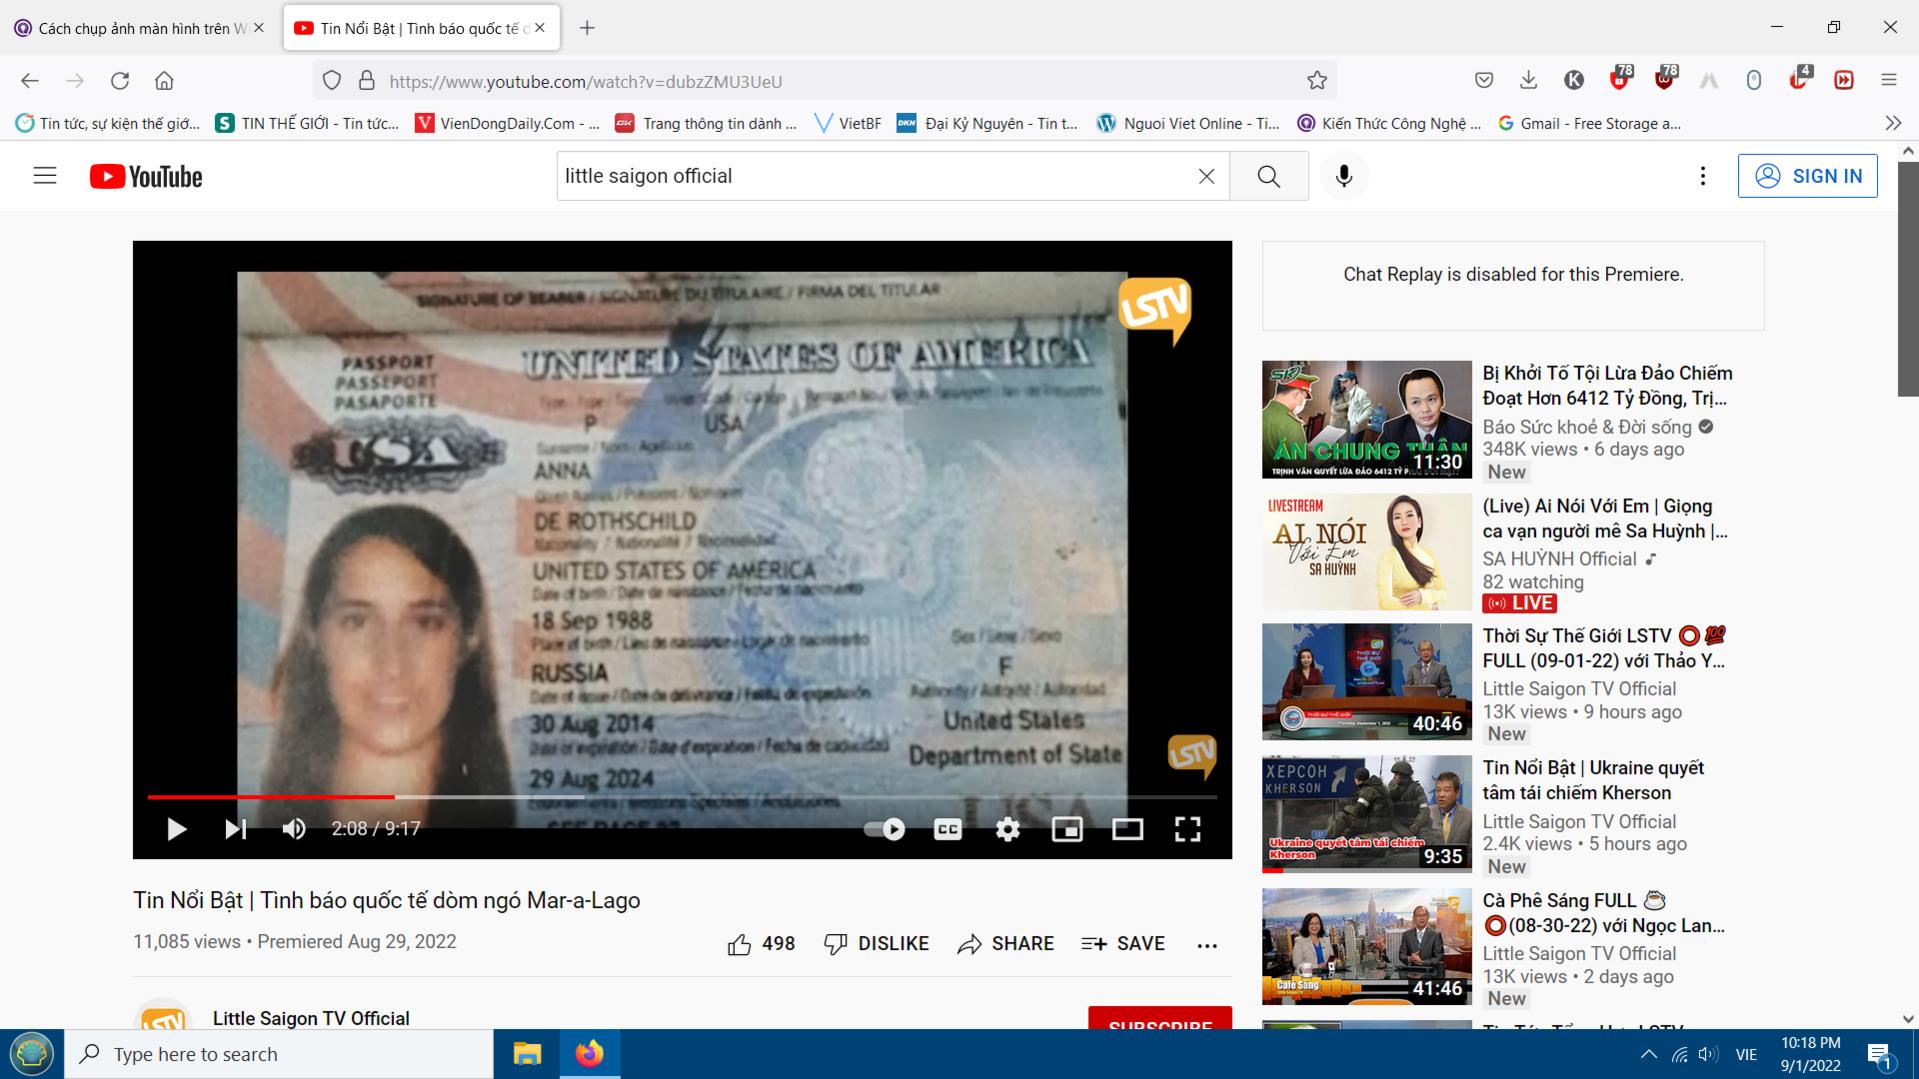Enter full screen video mode
The image size is (1919, 1079).
tap(1187, 829)
